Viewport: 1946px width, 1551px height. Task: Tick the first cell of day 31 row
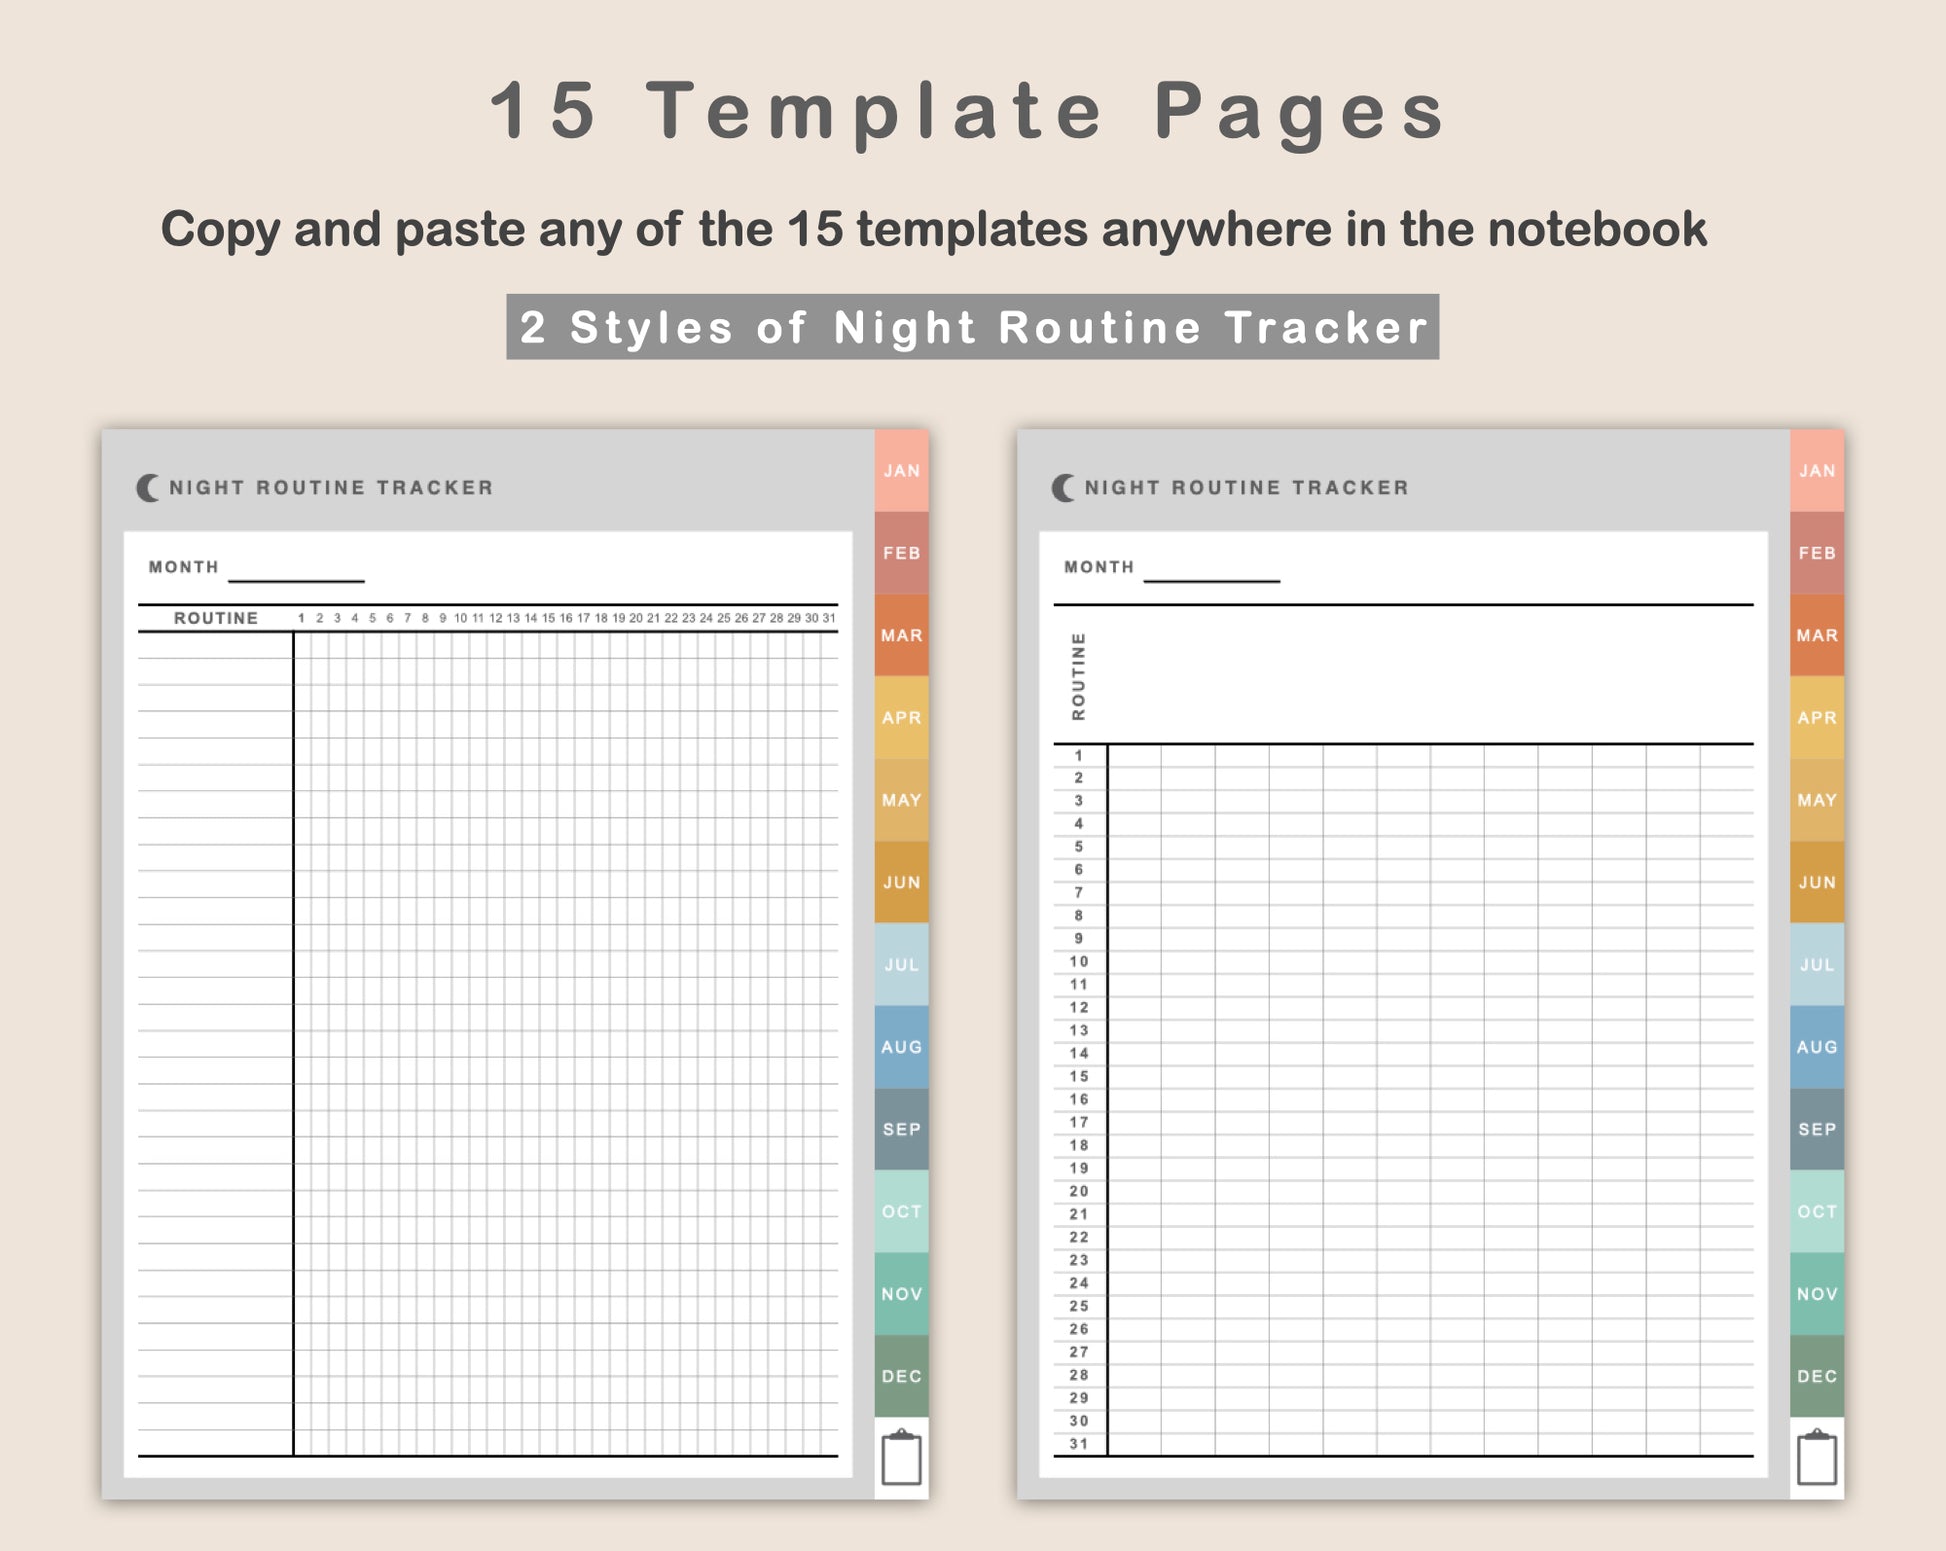(1134, 1444)
